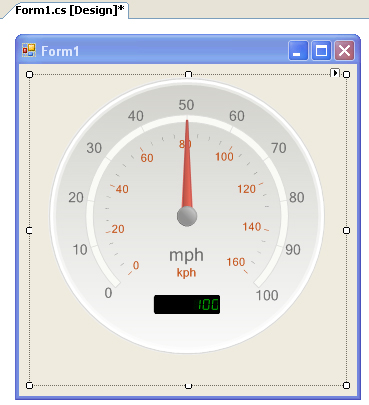This screenshot has width=369, height=405.
Task: Click the top-center selection handle of gauge
Action: [188, 74]
